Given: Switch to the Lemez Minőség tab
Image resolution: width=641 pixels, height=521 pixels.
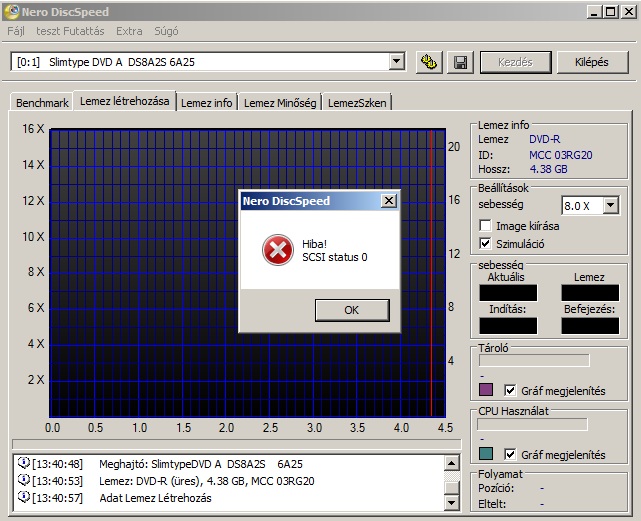Looking at the screenshot, I should click(x=280, y=103).
